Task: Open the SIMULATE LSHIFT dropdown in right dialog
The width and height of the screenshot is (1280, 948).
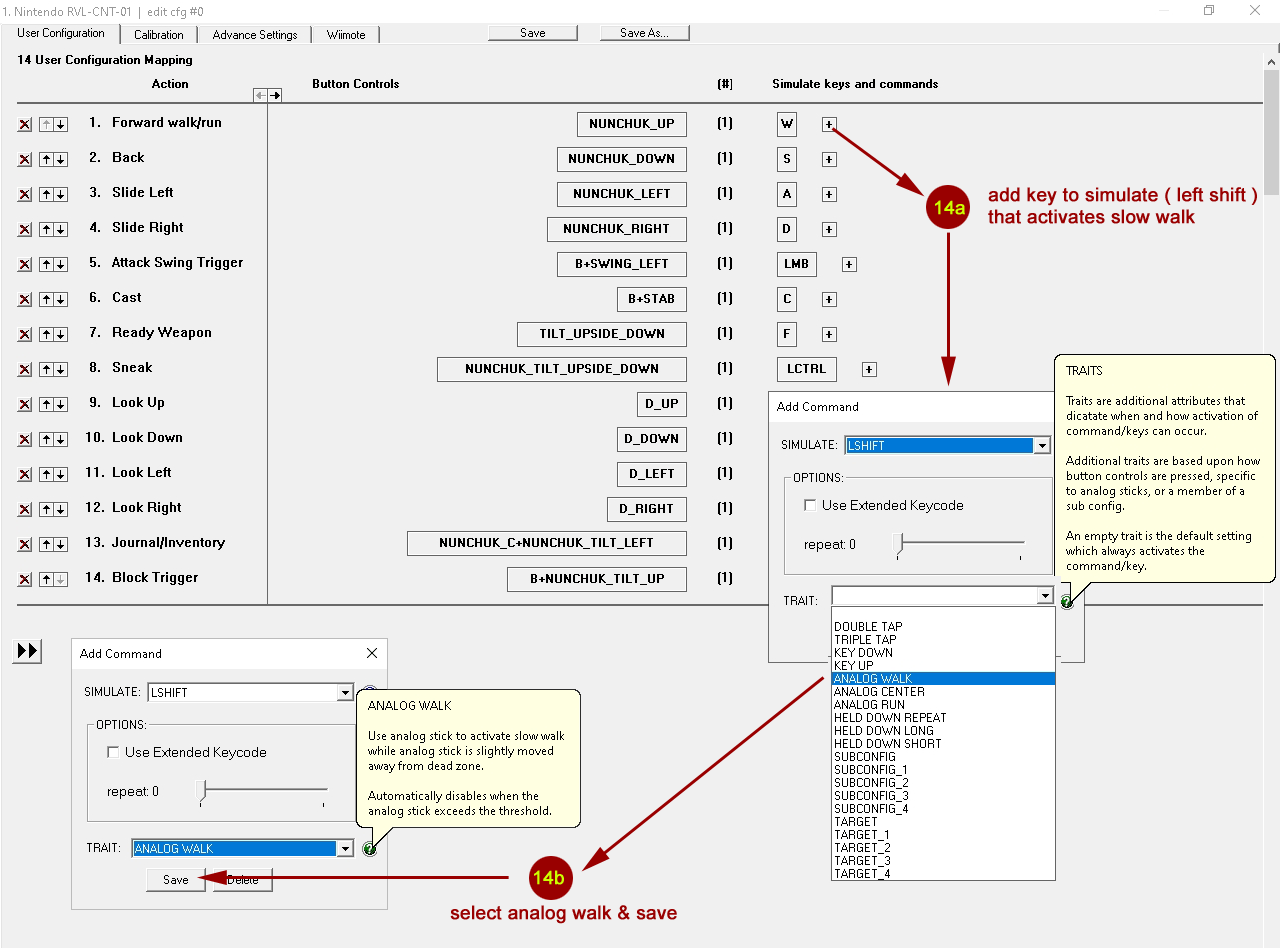Action: (1042, 446)
